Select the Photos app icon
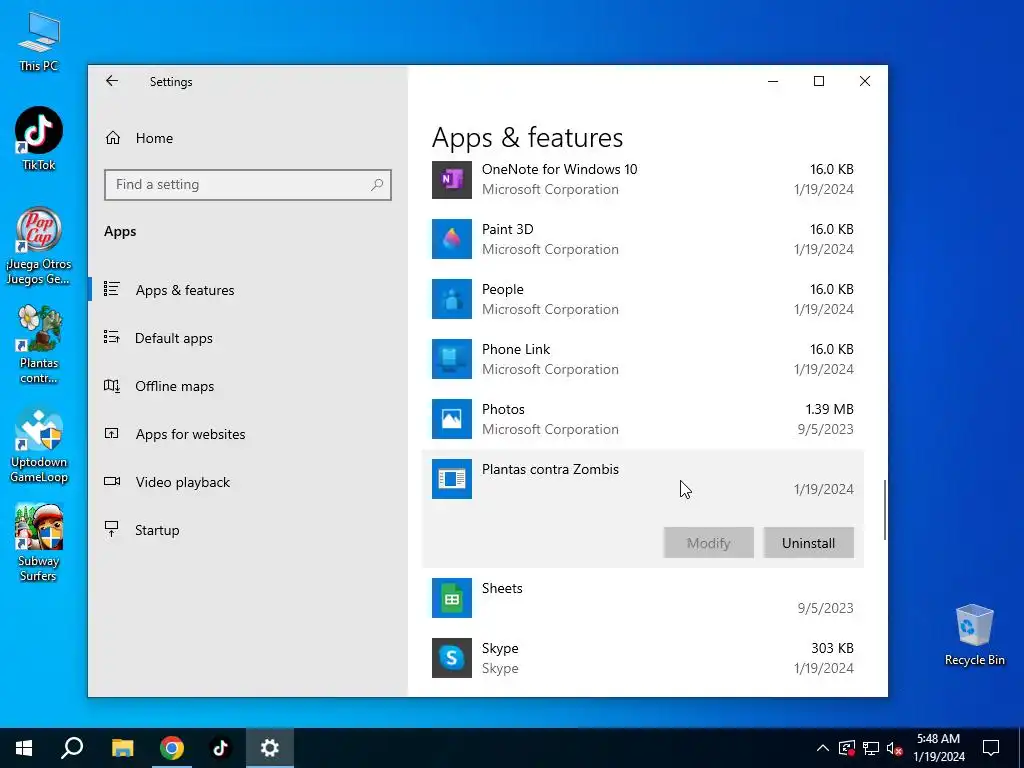The height and width of the screenshot is (768, 1024). tap(452, 419)
